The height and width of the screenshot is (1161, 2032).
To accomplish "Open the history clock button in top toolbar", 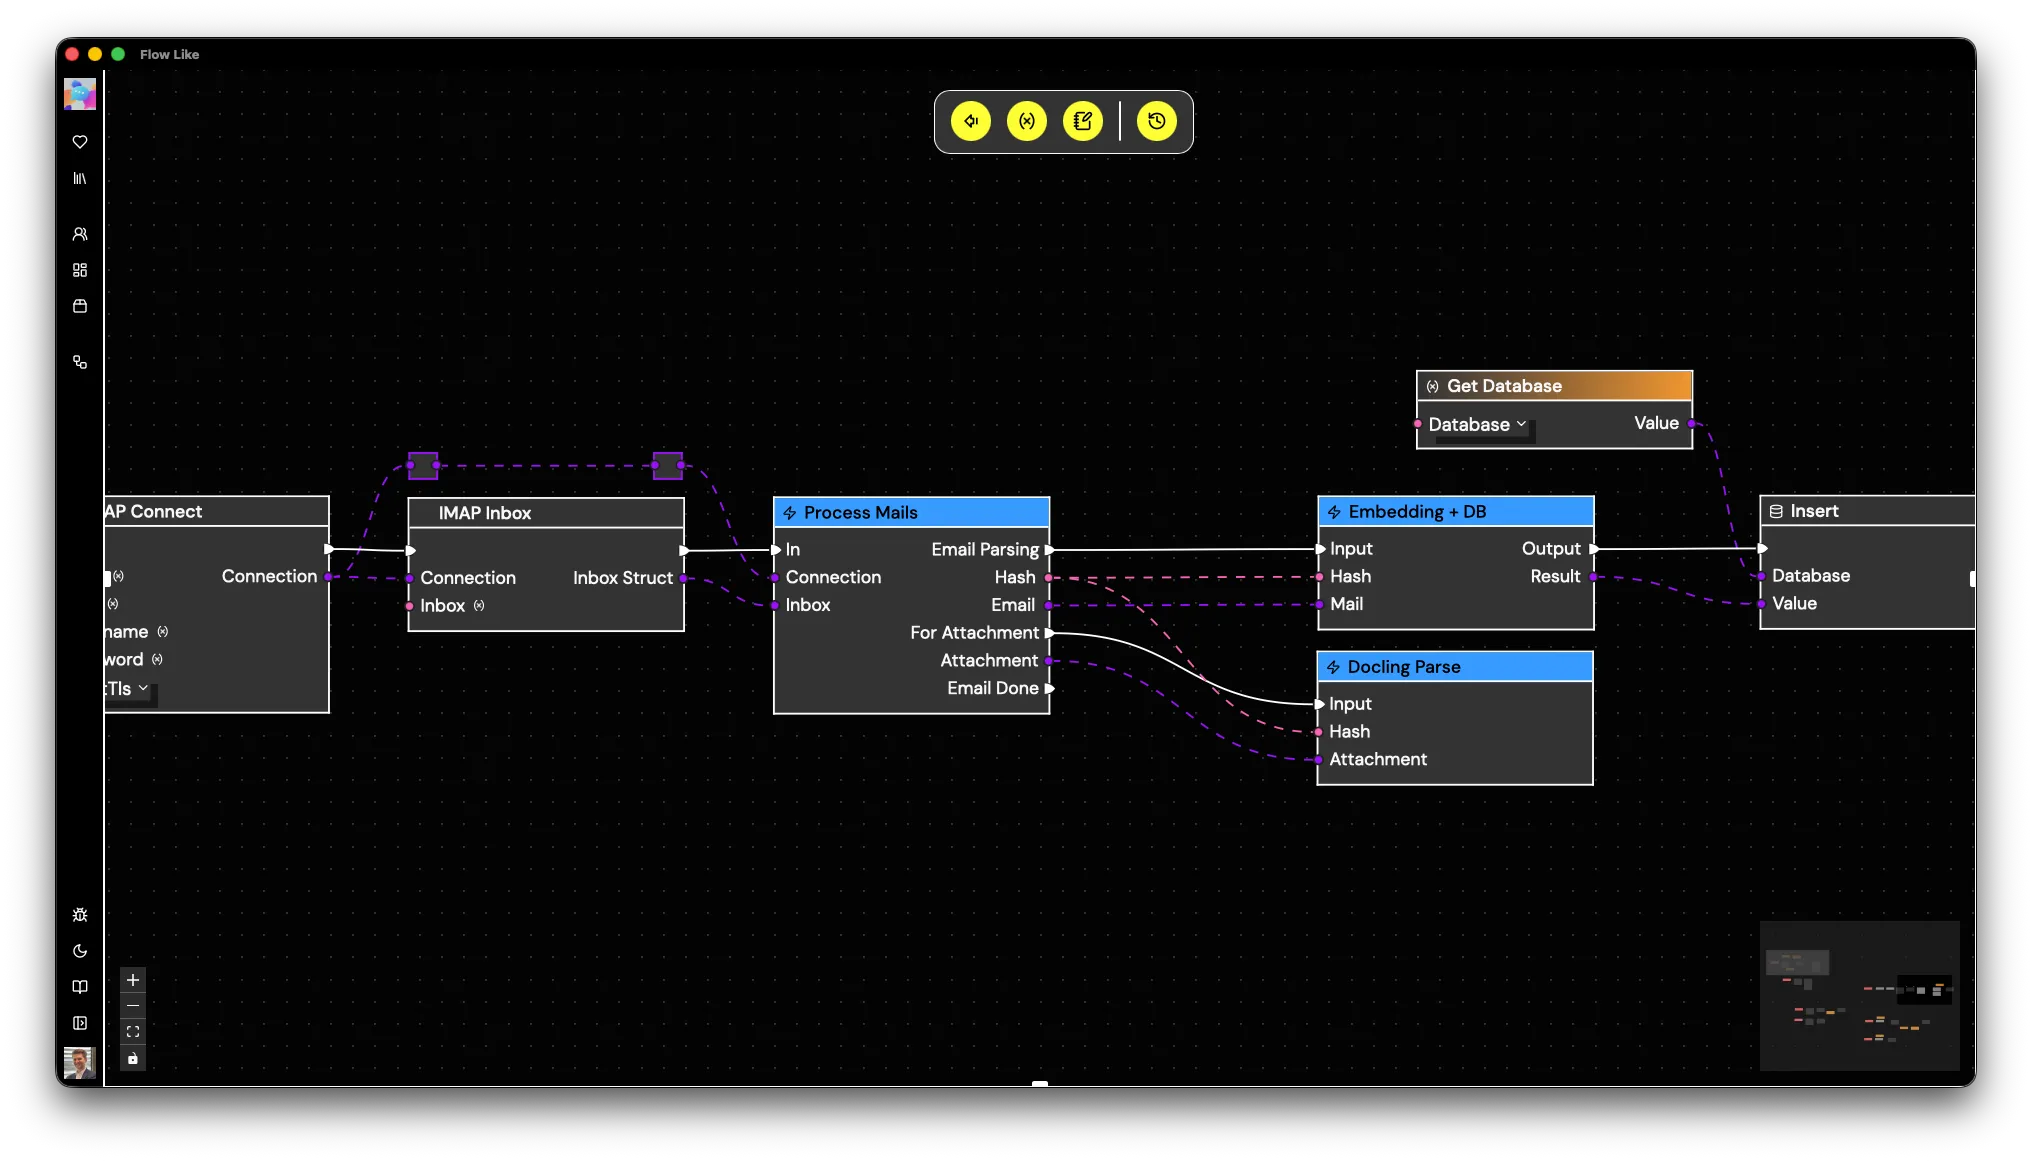I will click(x=1156, y=121).
